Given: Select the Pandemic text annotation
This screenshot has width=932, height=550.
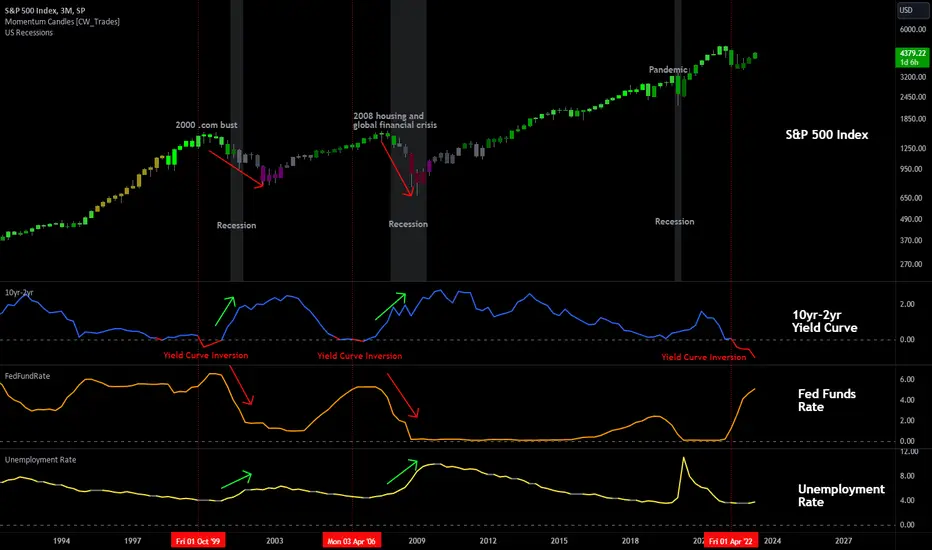Looking at the screenshot, I should [668, 70].
